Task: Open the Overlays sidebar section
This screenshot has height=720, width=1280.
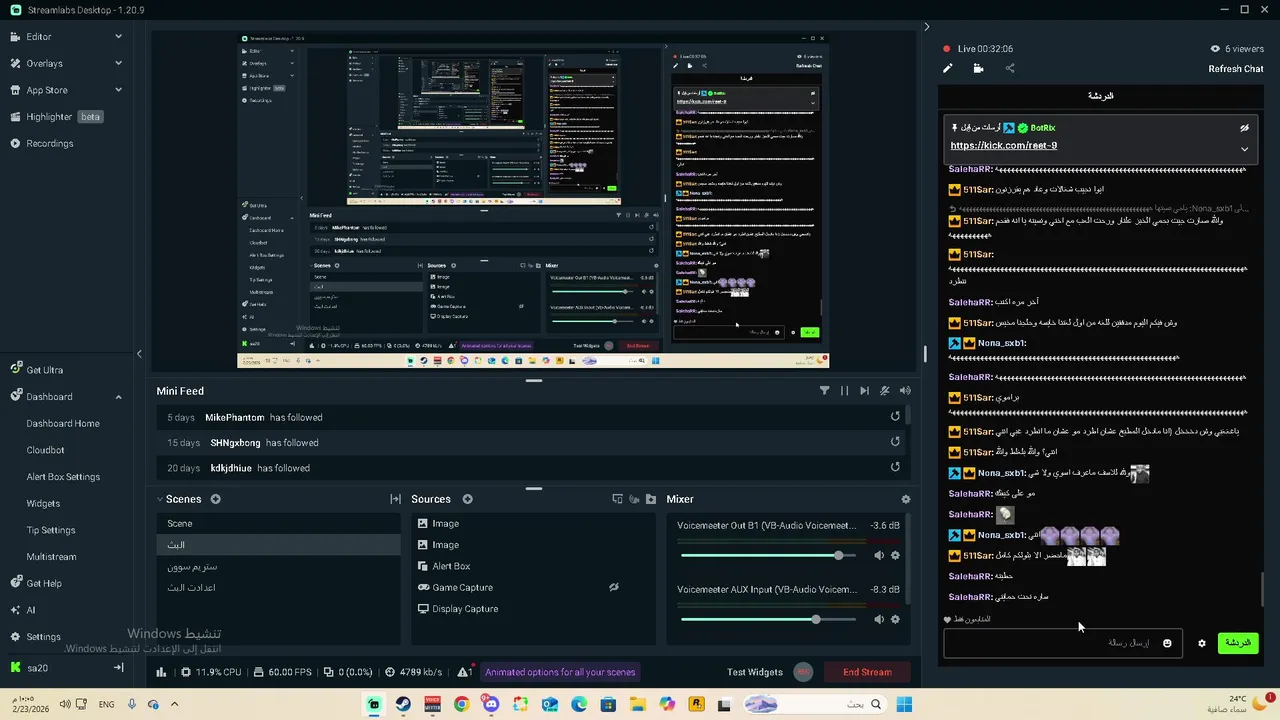Action: (x=44, y=63)
